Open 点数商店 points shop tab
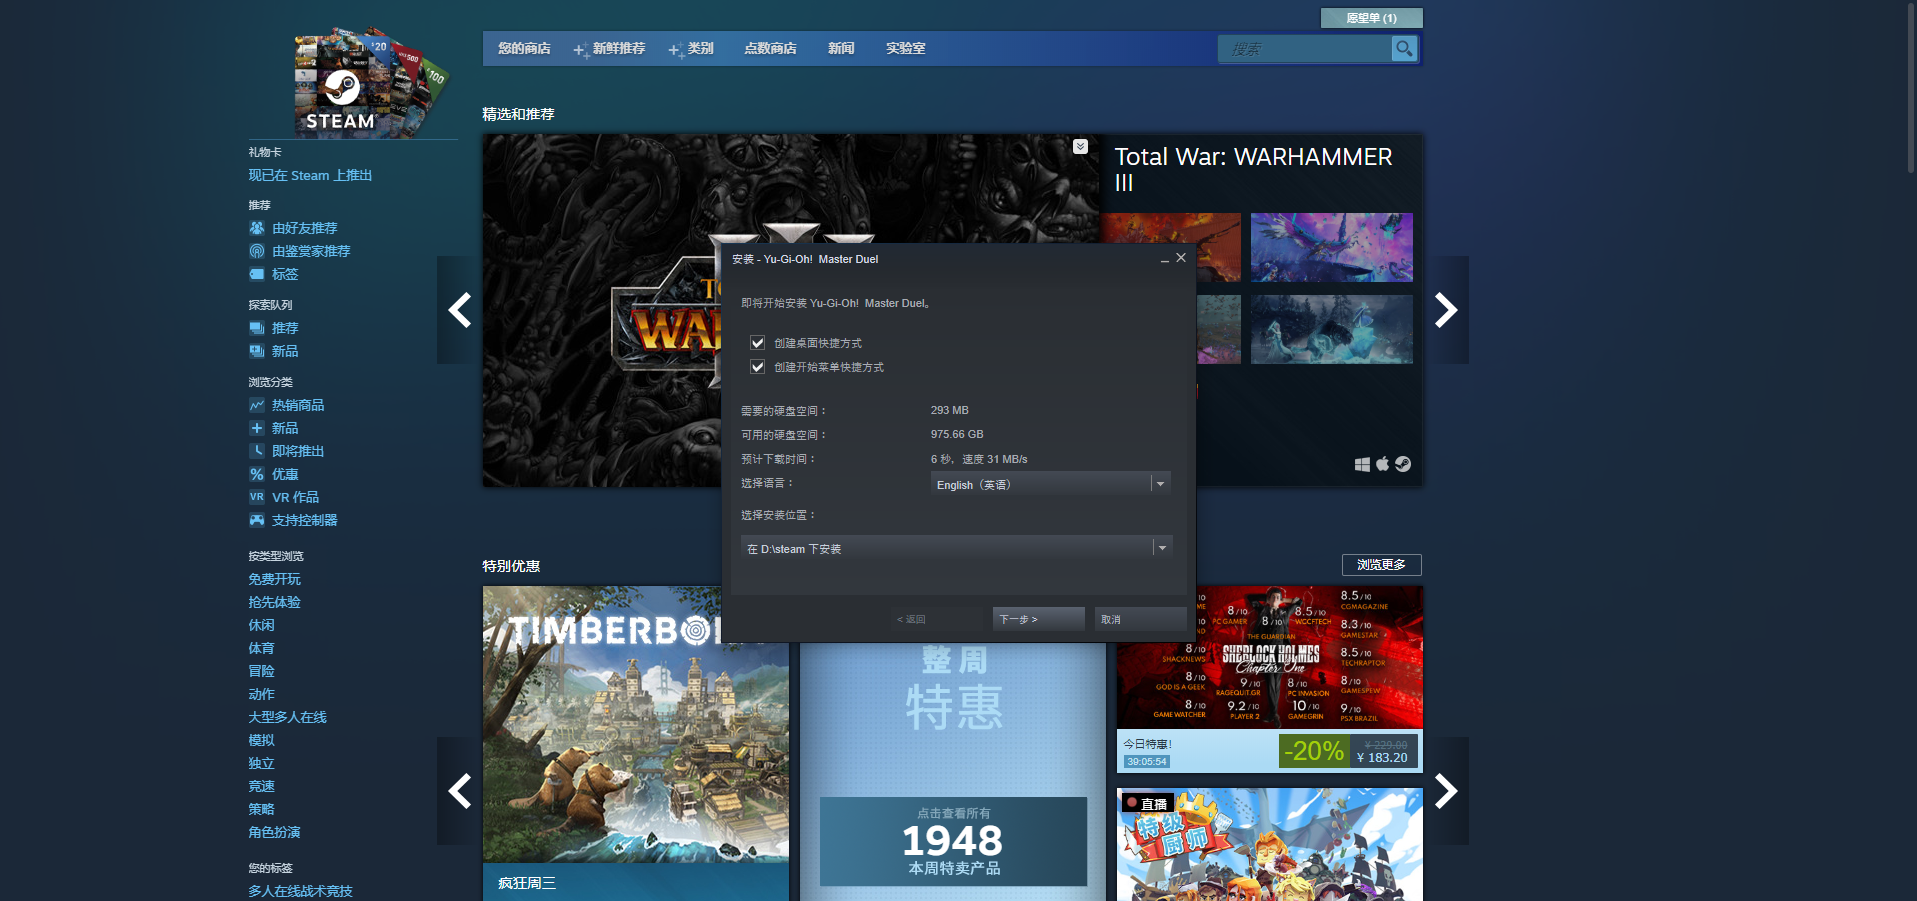1917x901 pixels. click(770, 49)
